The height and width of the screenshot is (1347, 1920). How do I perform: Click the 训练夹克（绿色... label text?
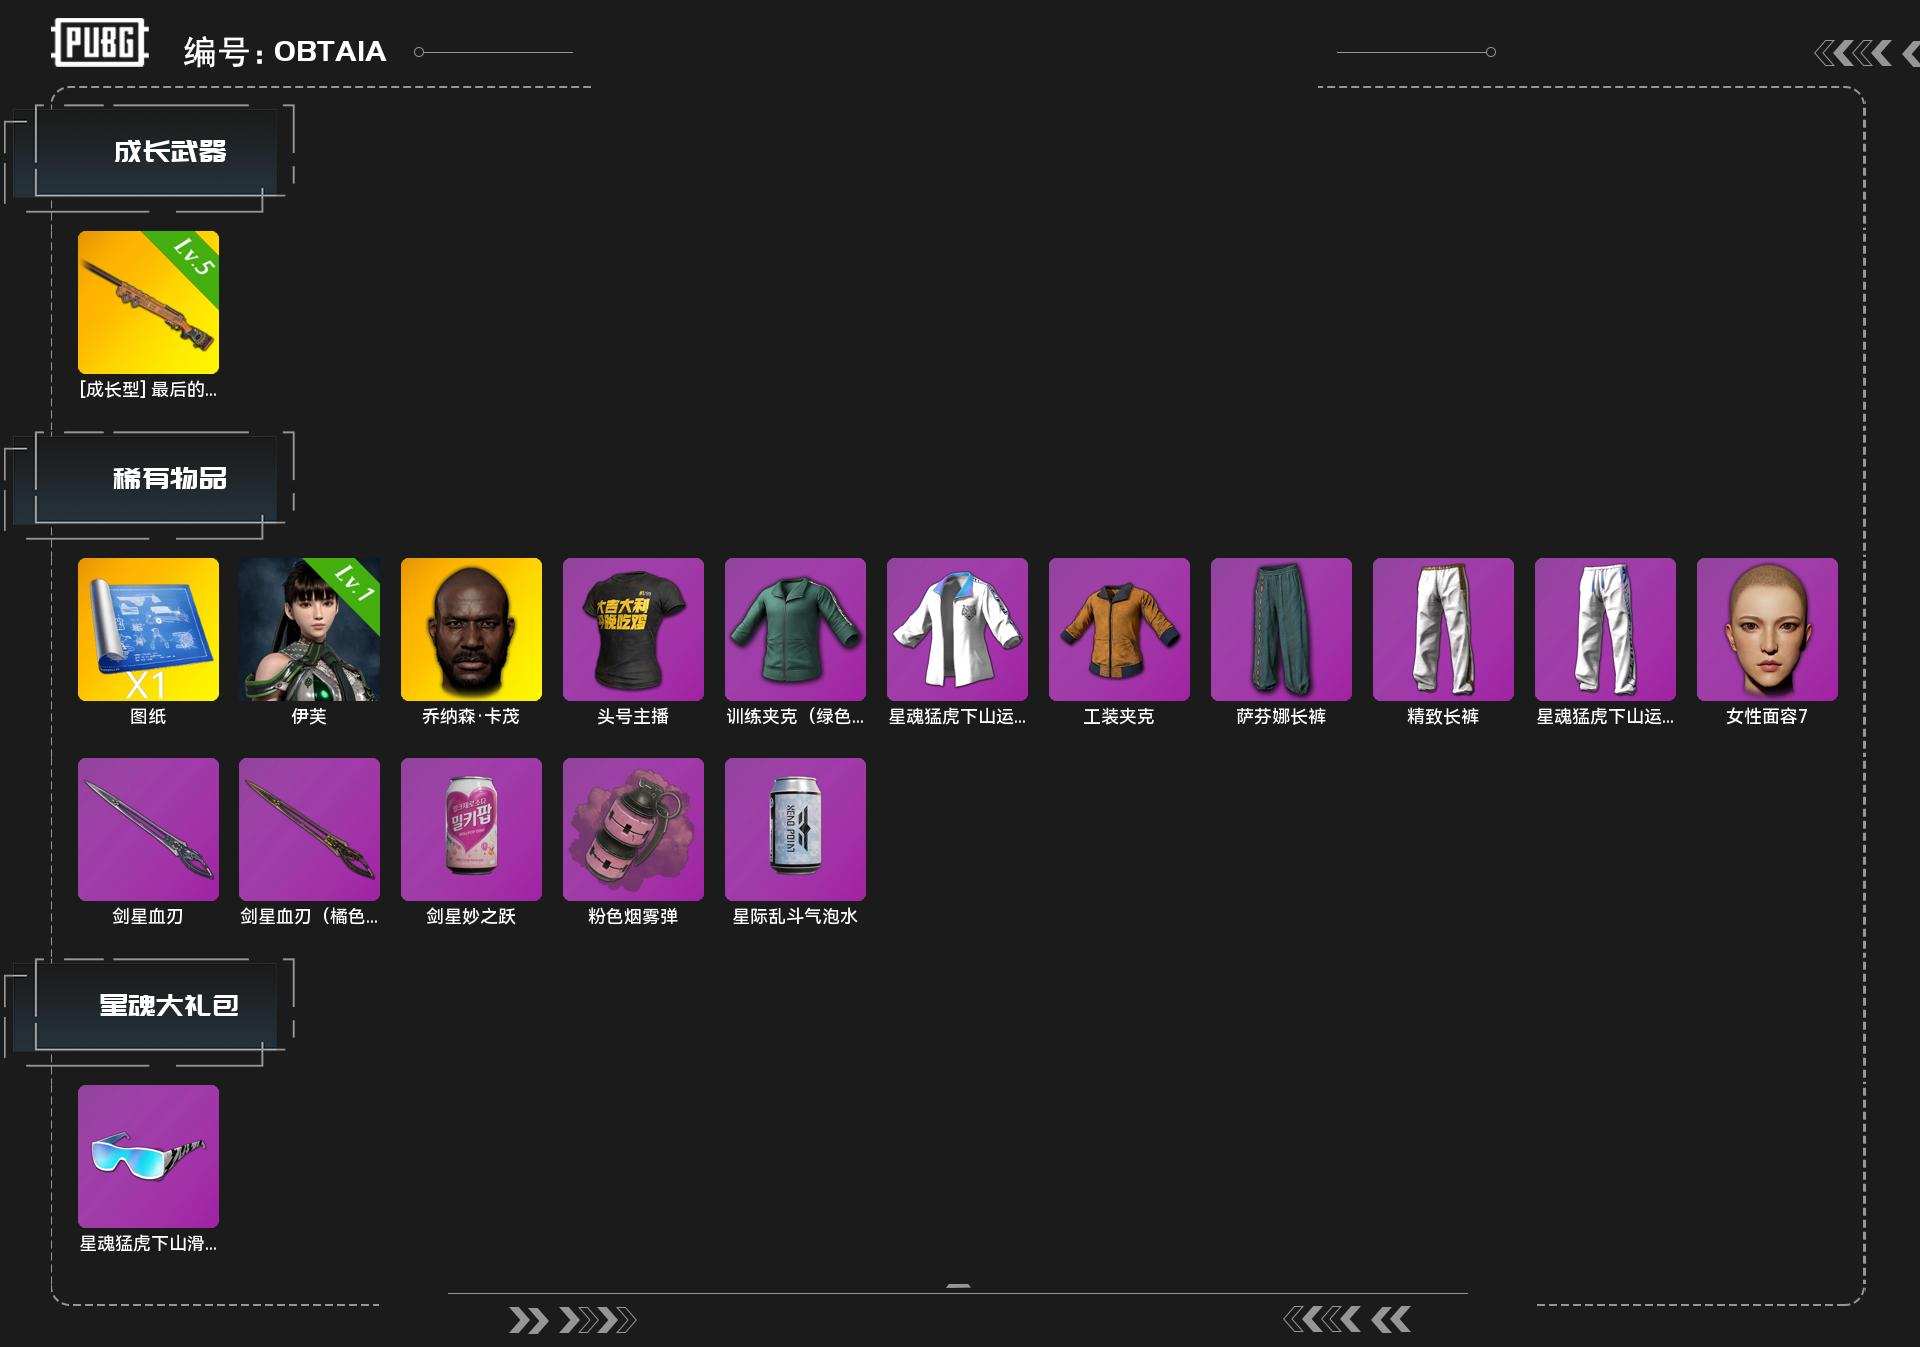[x=795, y=716]
